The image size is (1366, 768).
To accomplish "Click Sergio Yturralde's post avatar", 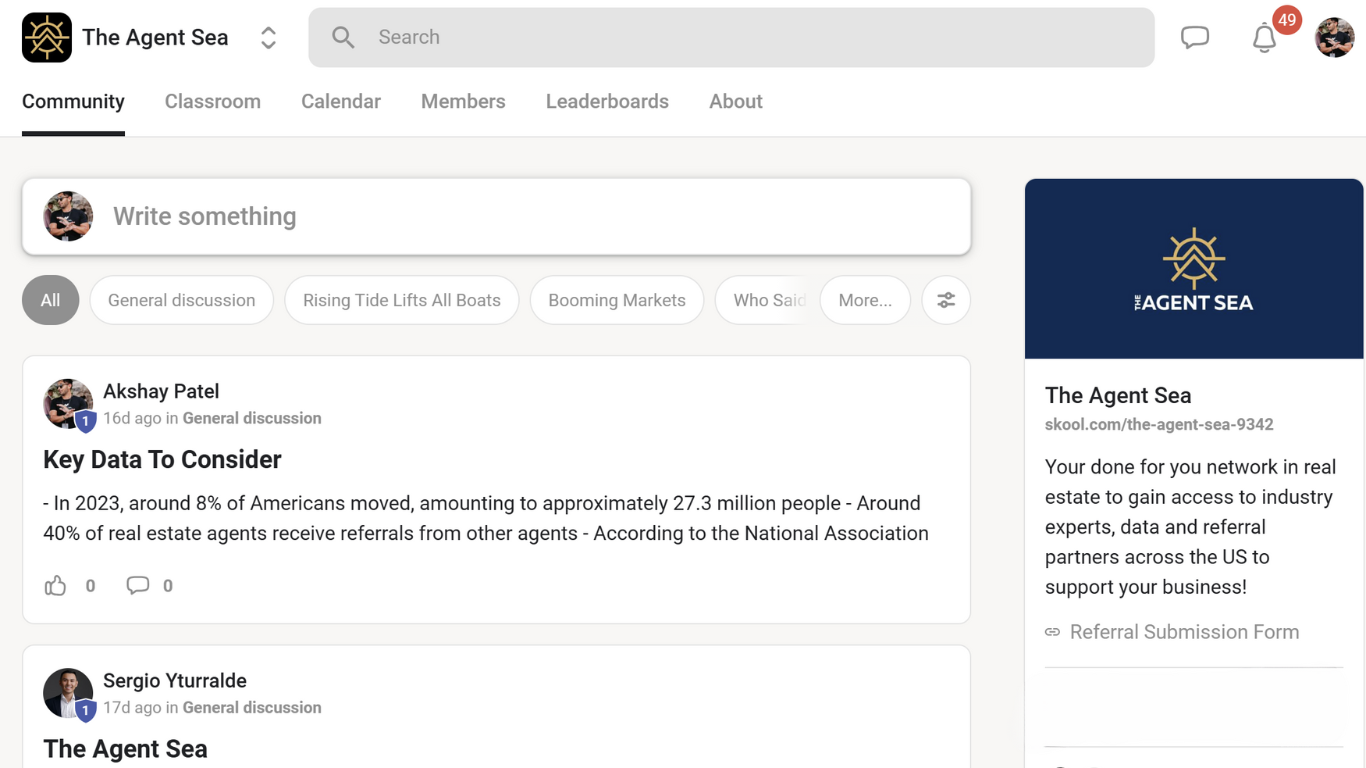I will 68,693.
